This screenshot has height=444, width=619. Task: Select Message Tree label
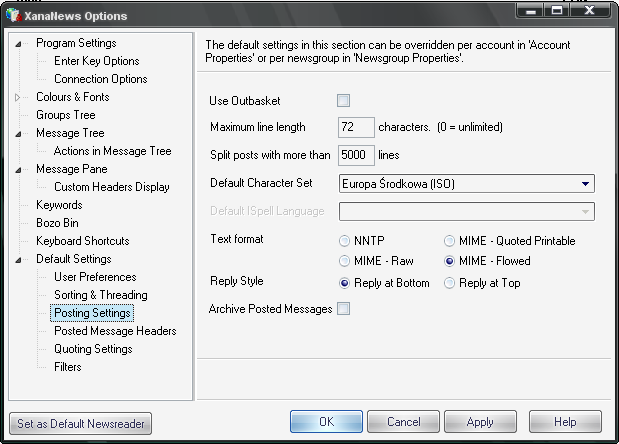tap(70, 133)
